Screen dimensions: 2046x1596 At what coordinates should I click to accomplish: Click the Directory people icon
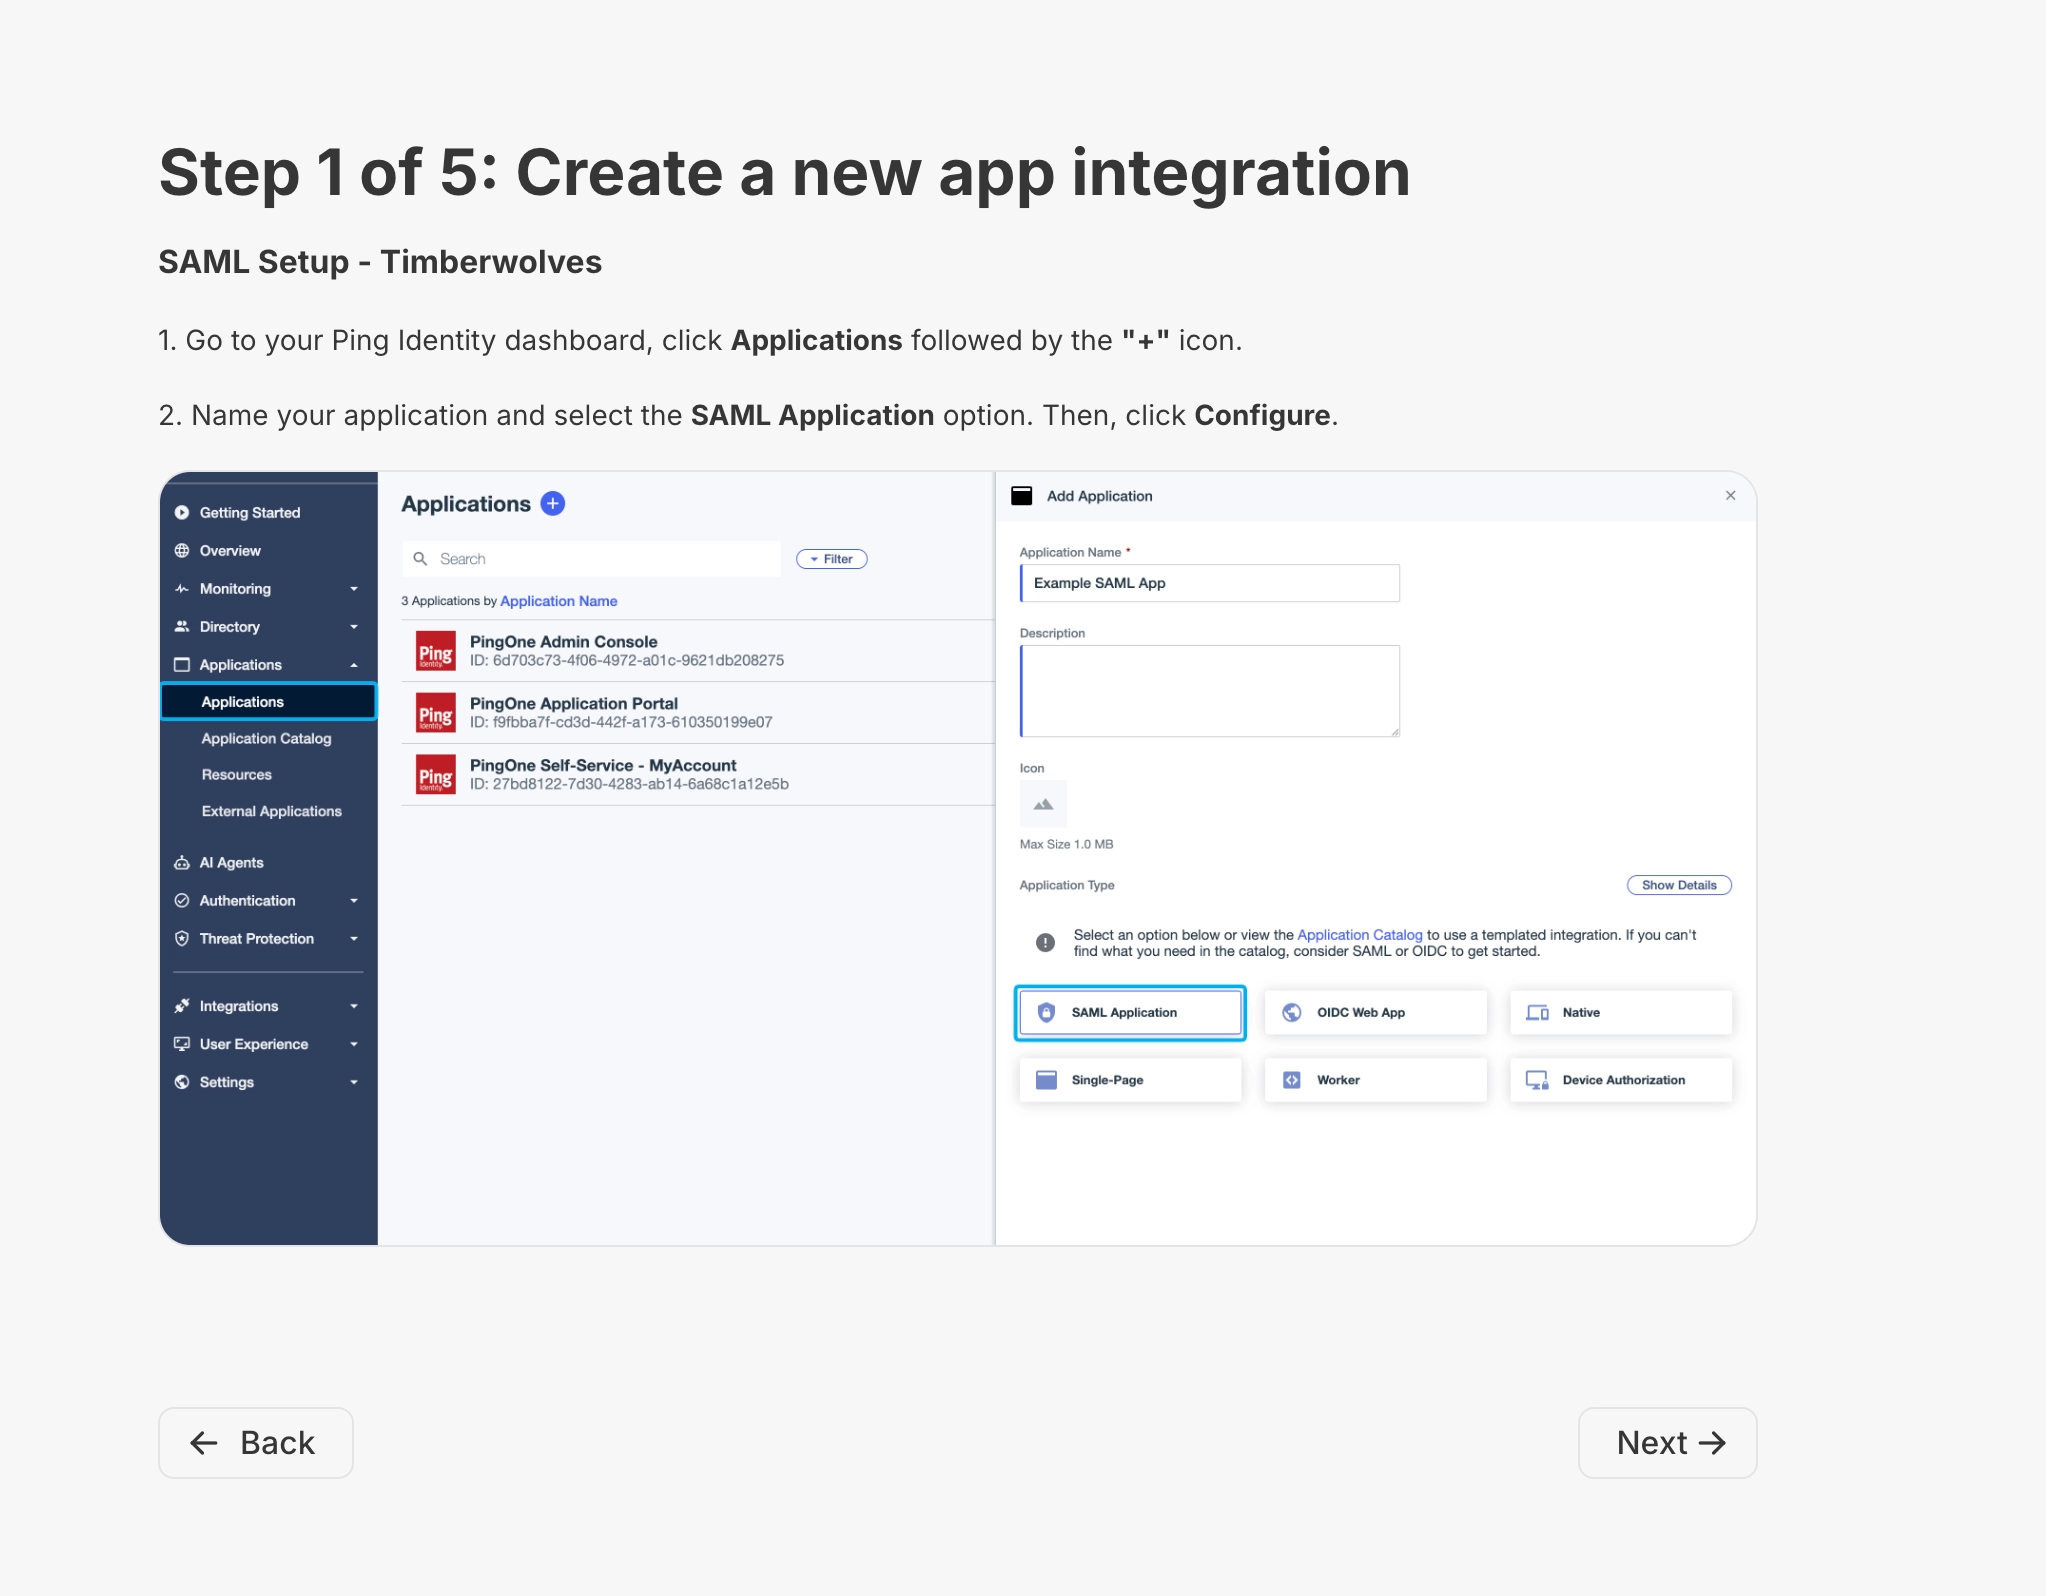tap(182, 627)
